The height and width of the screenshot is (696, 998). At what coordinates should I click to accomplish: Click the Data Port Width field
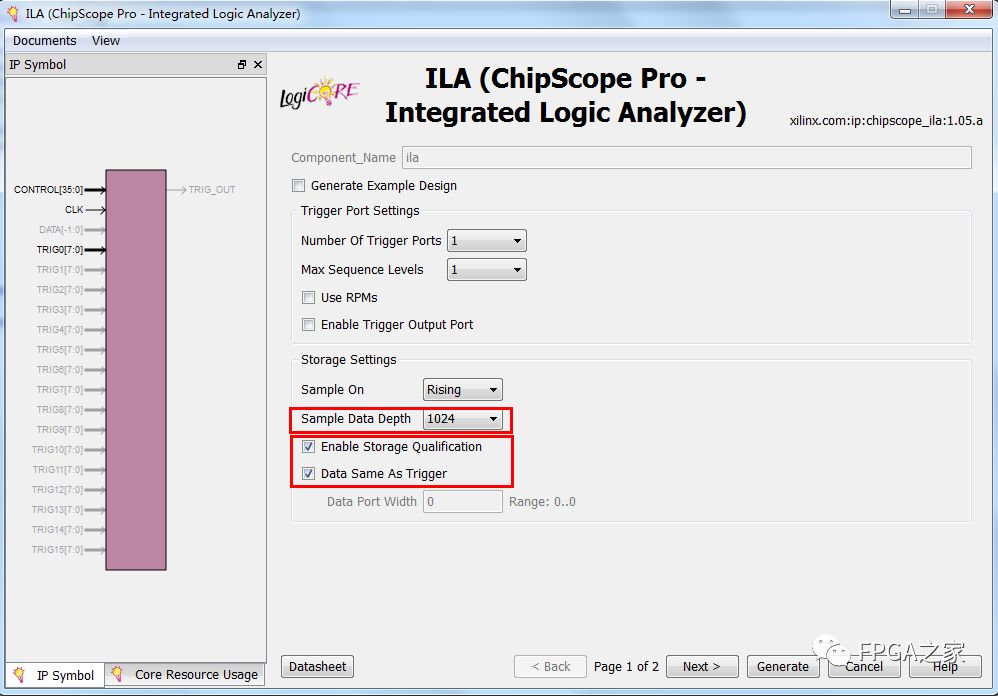(463, 501)
